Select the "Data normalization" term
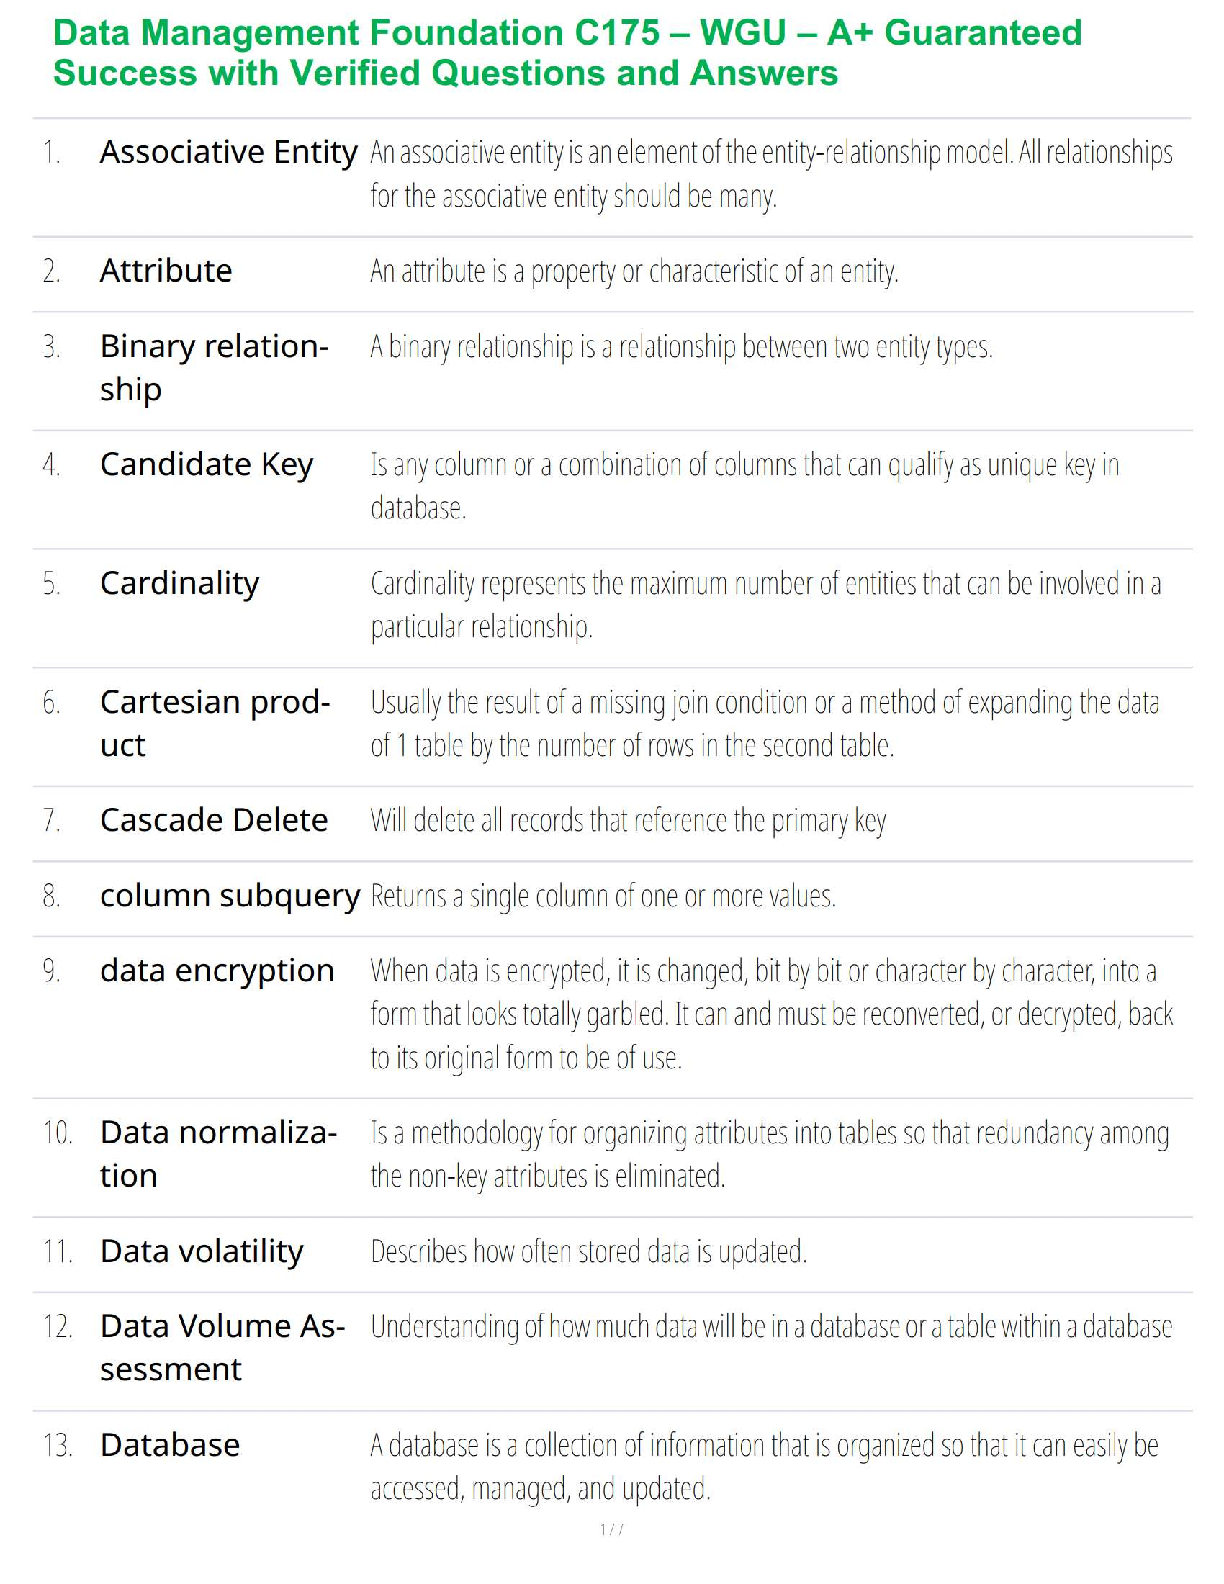 tap(218, 1153)
